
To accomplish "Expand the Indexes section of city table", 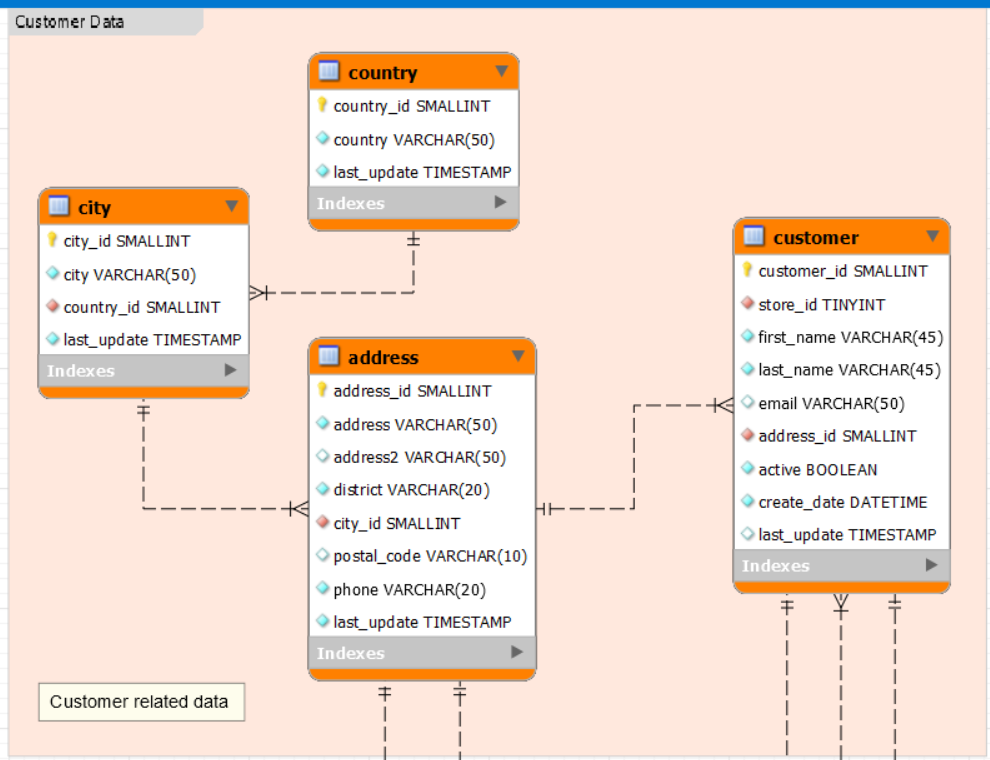I will coord(230,370).
